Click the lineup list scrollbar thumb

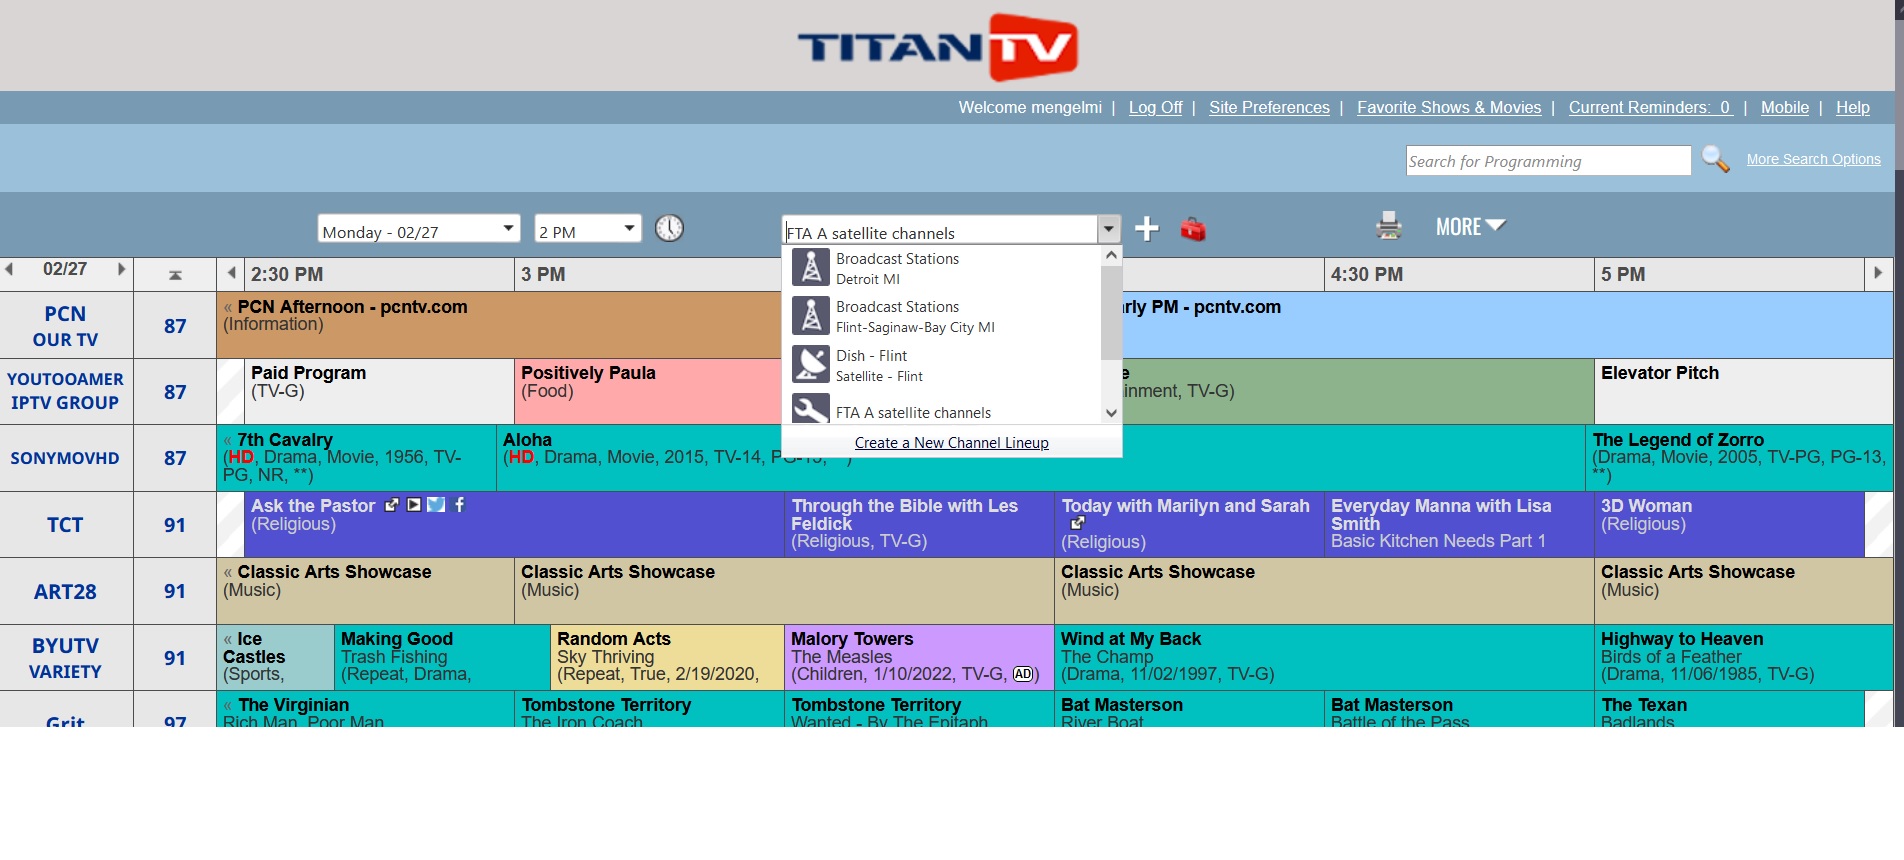click(1111, 313)
